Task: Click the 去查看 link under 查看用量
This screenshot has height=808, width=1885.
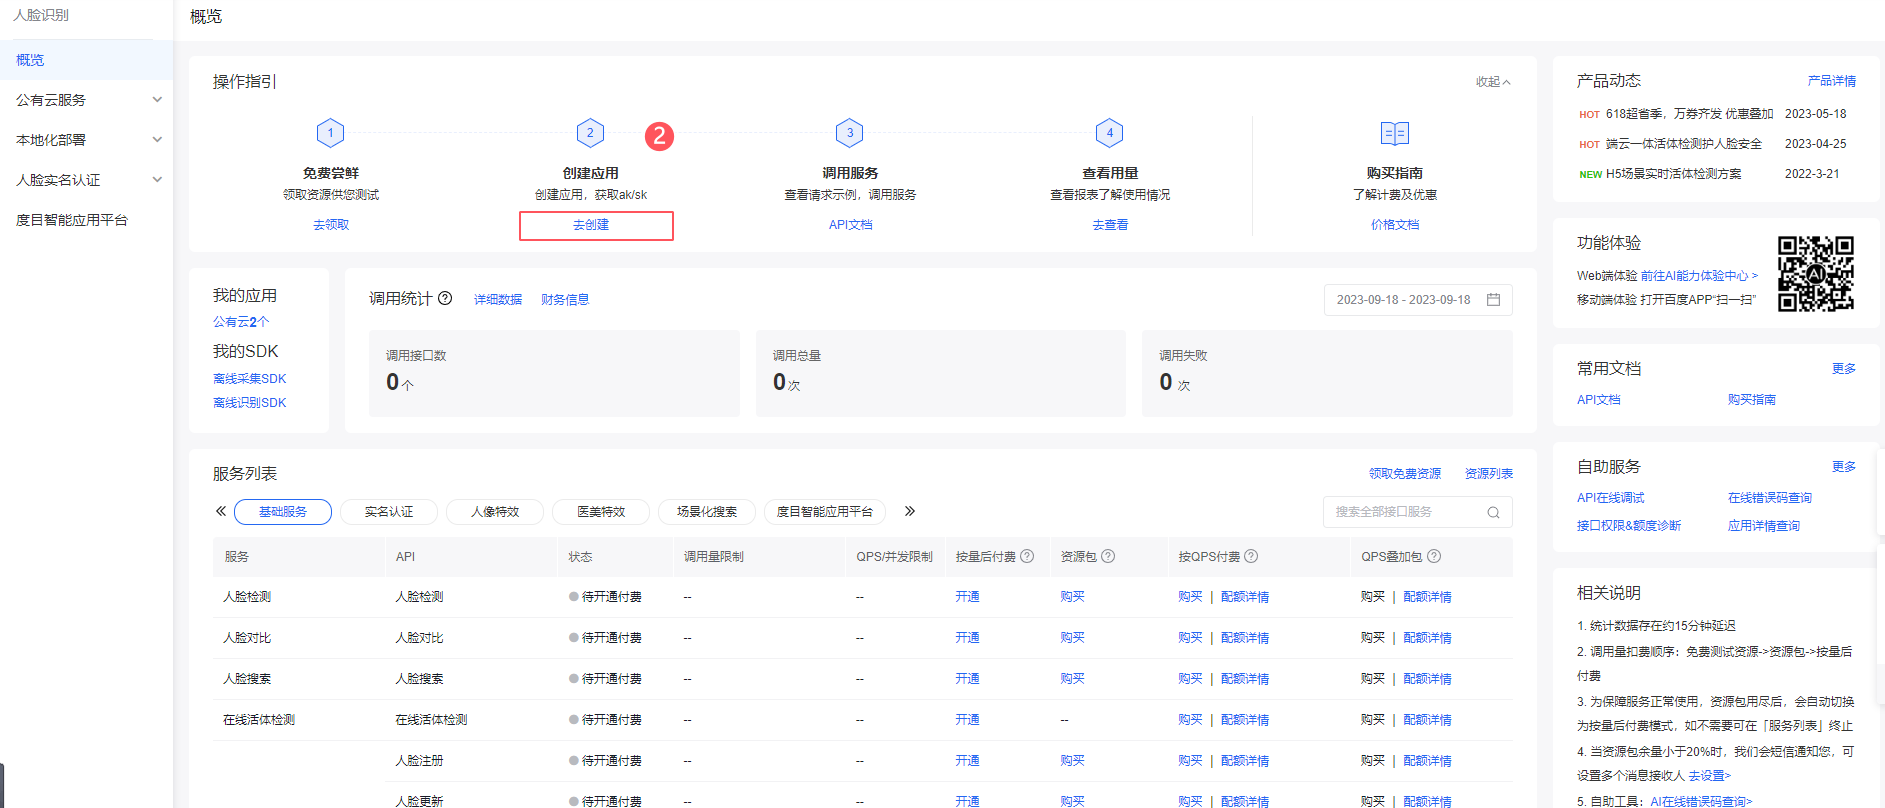Action: coord(1110,225)
